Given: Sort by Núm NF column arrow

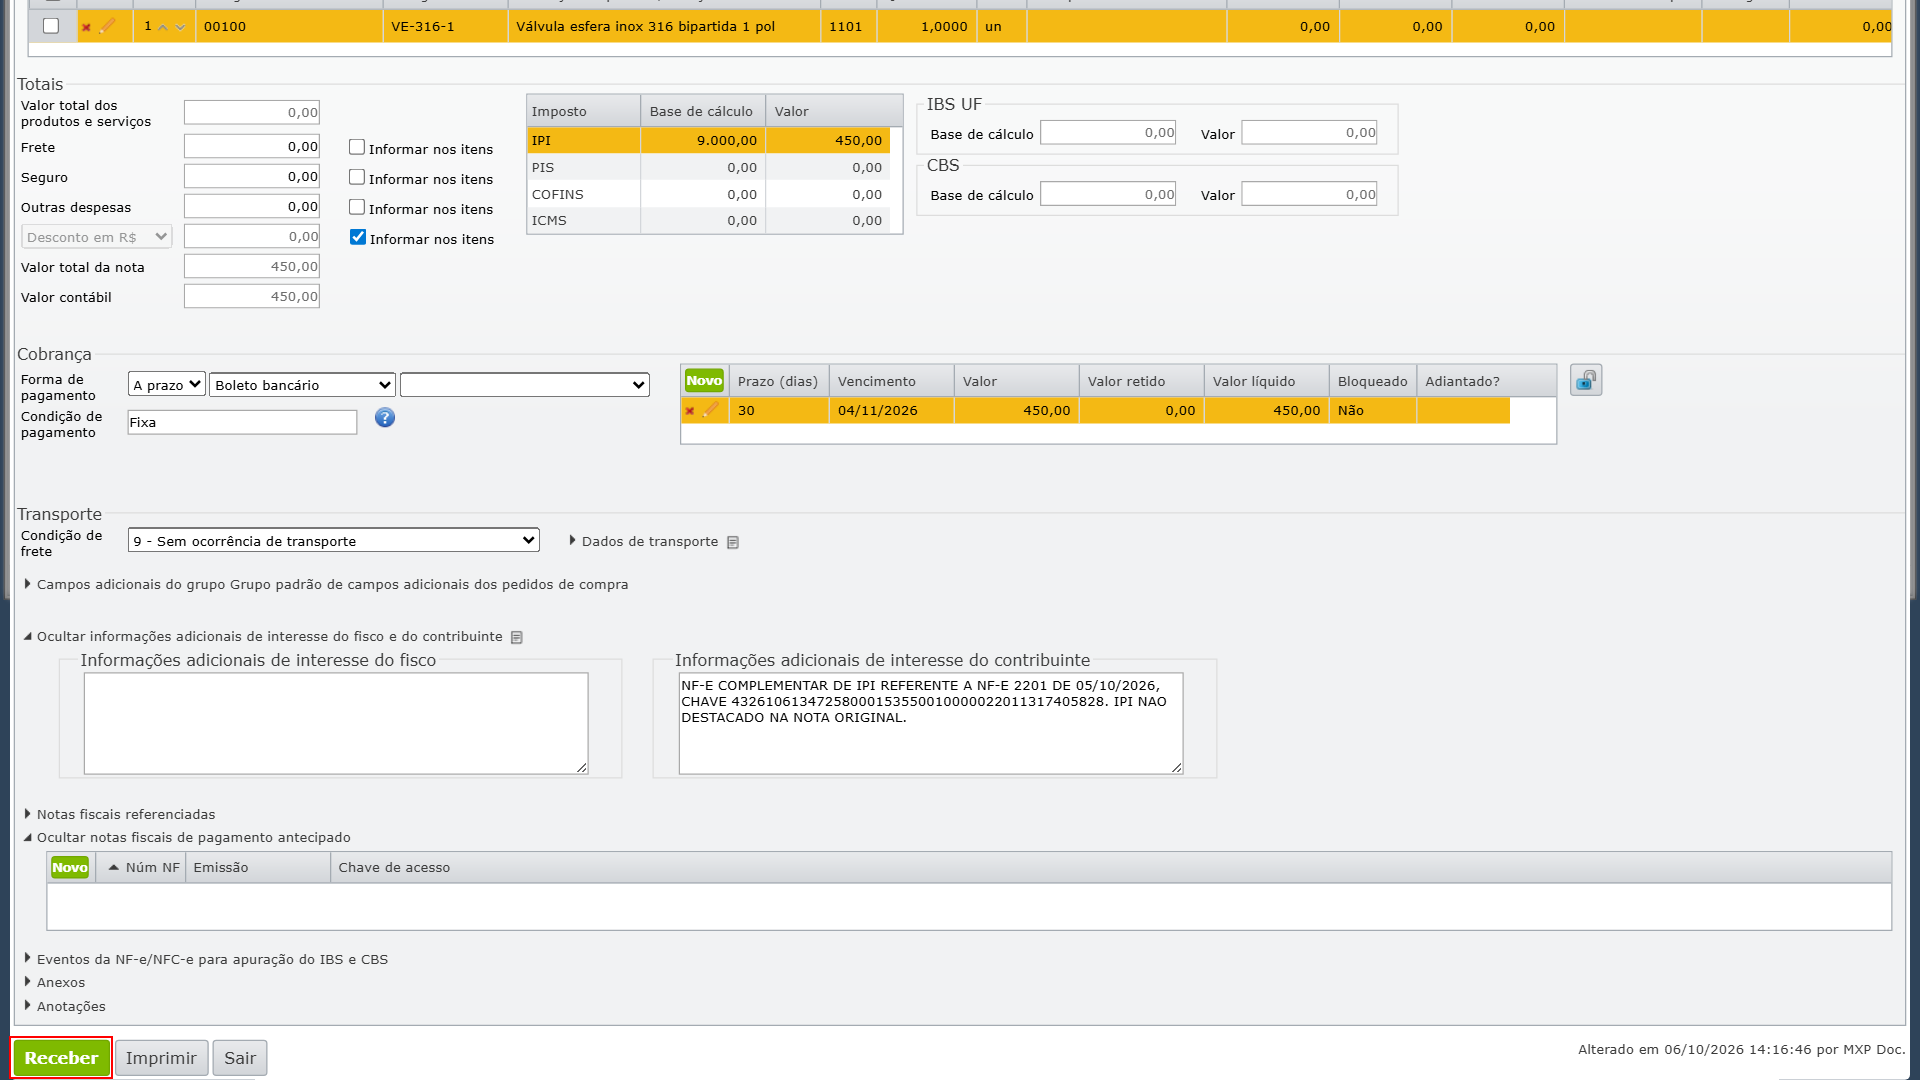Looking at the screenshot, I should (114, 867).
